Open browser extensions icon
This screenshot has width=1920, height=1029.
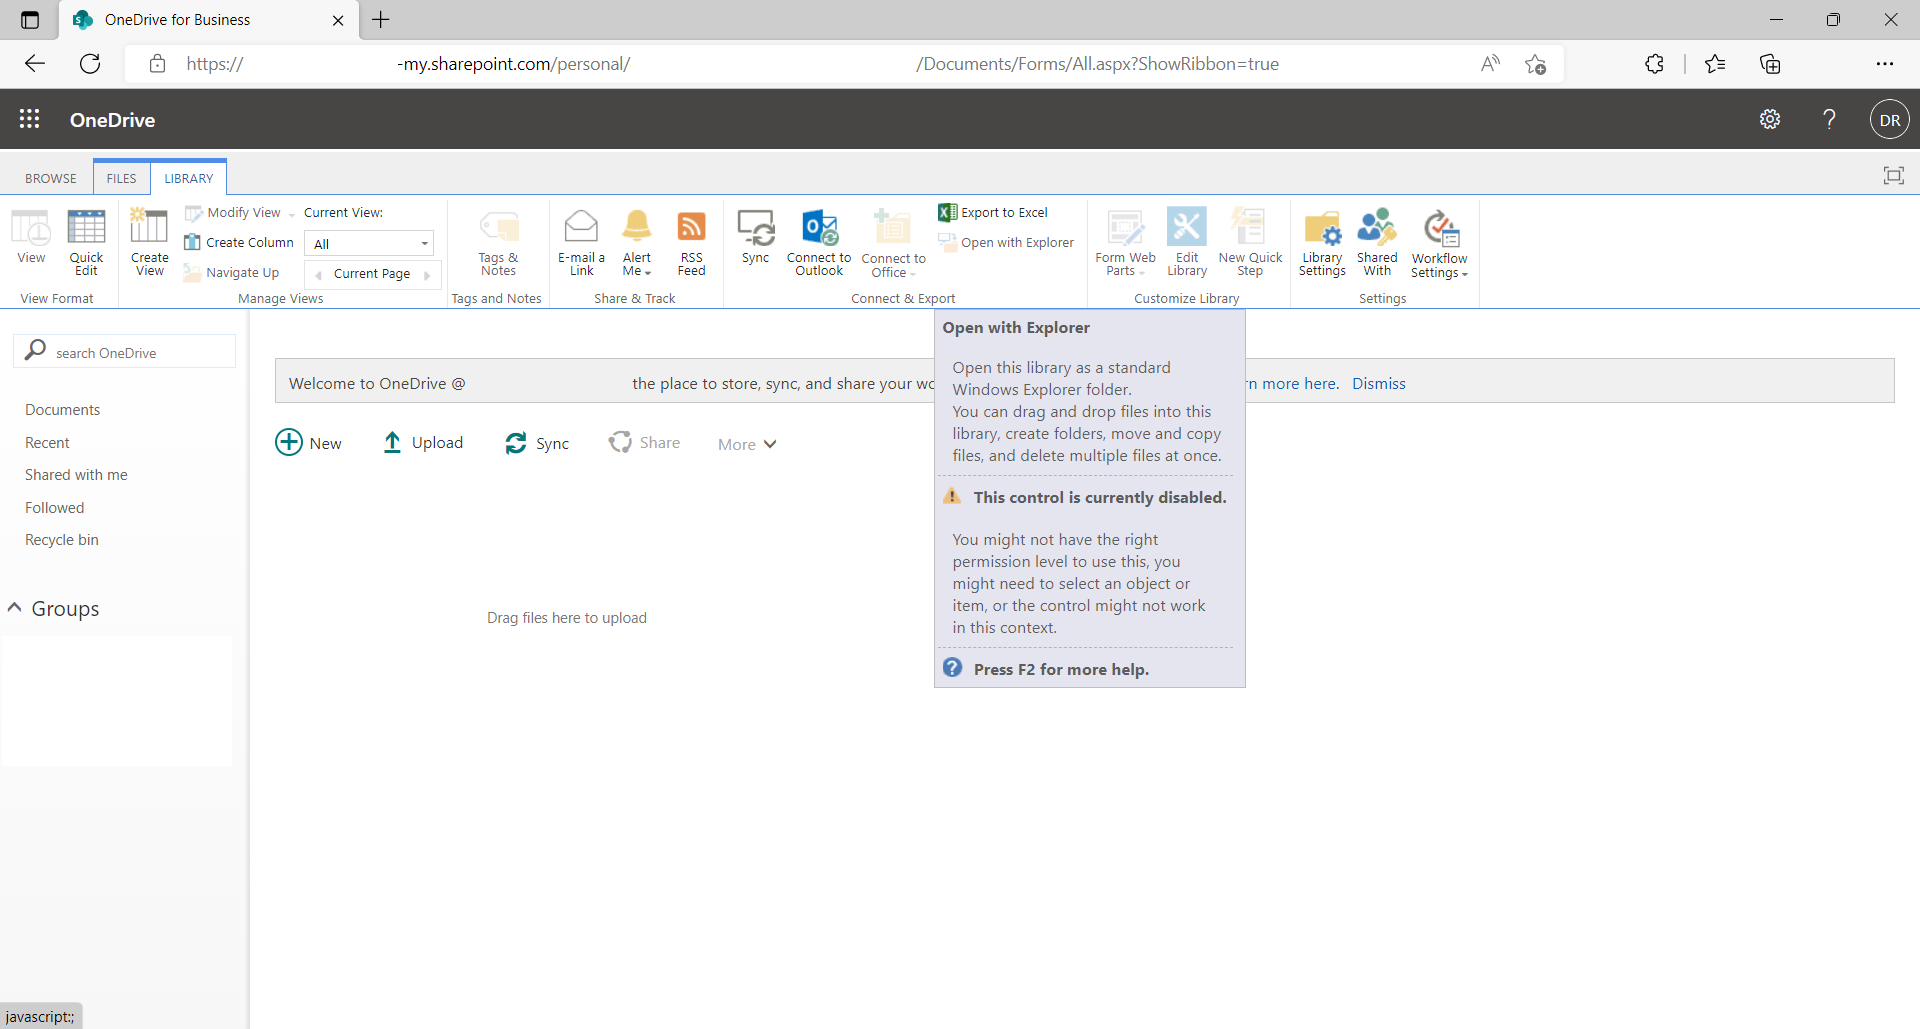(1654, 64)
